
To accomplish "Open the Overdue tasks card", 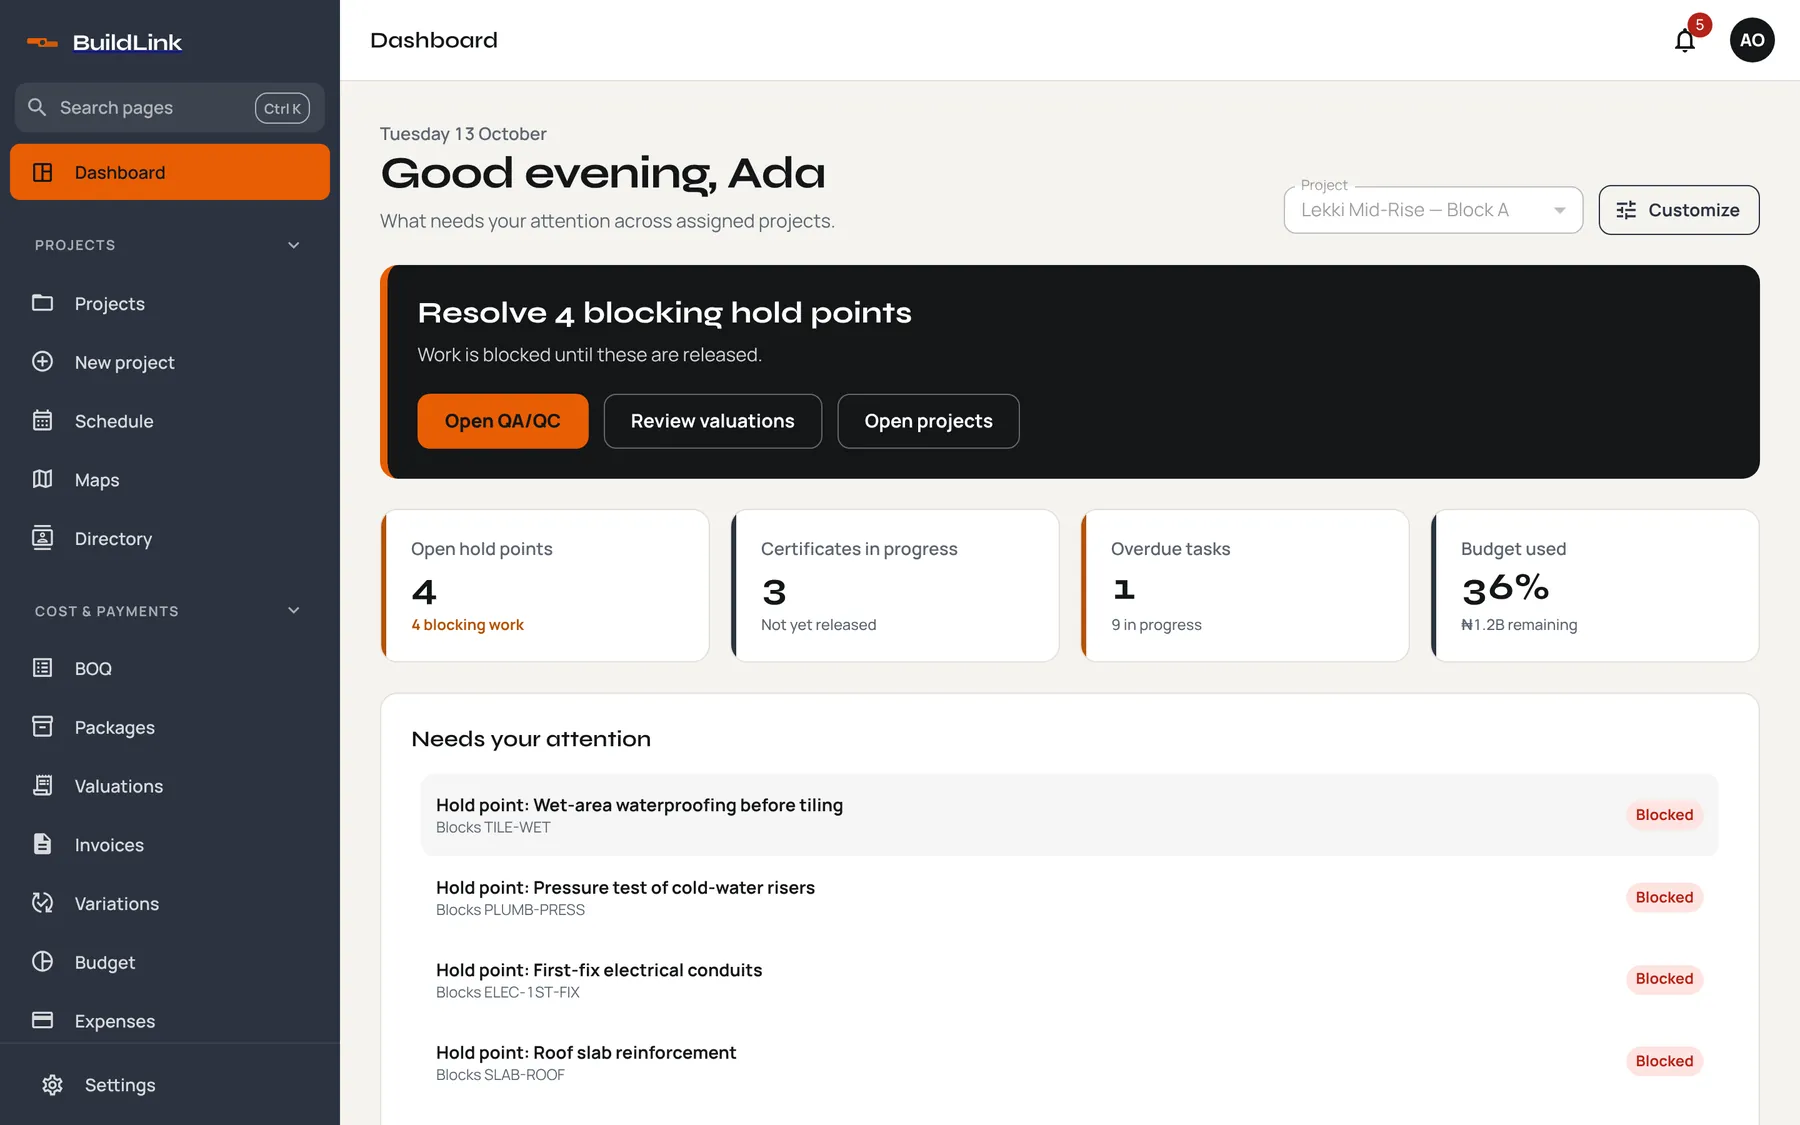I will point(1245,586).
